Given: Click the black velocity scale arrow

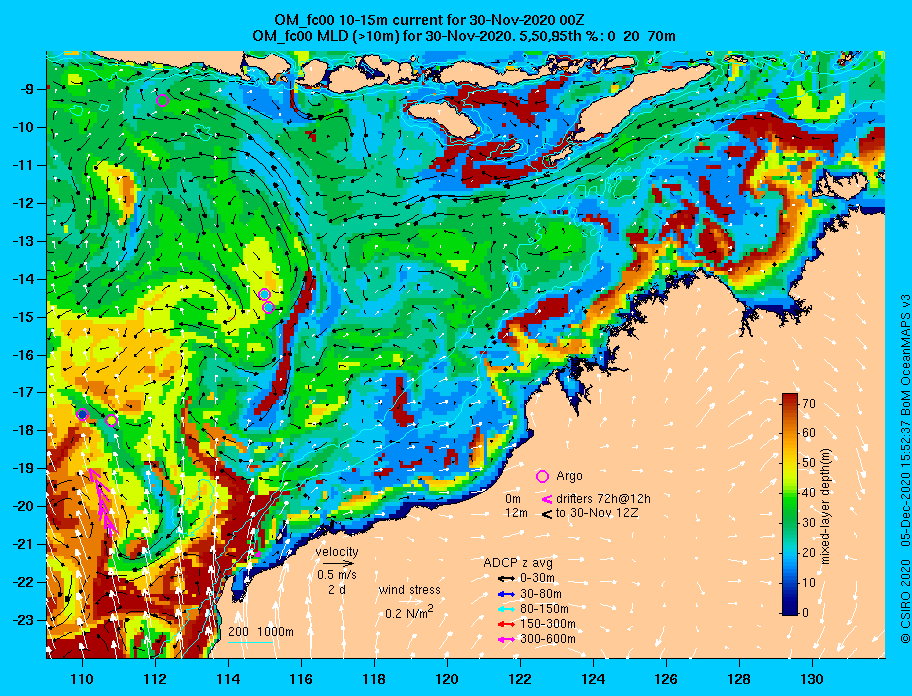Looking at the screenshot, I should [x=339, y=563].
